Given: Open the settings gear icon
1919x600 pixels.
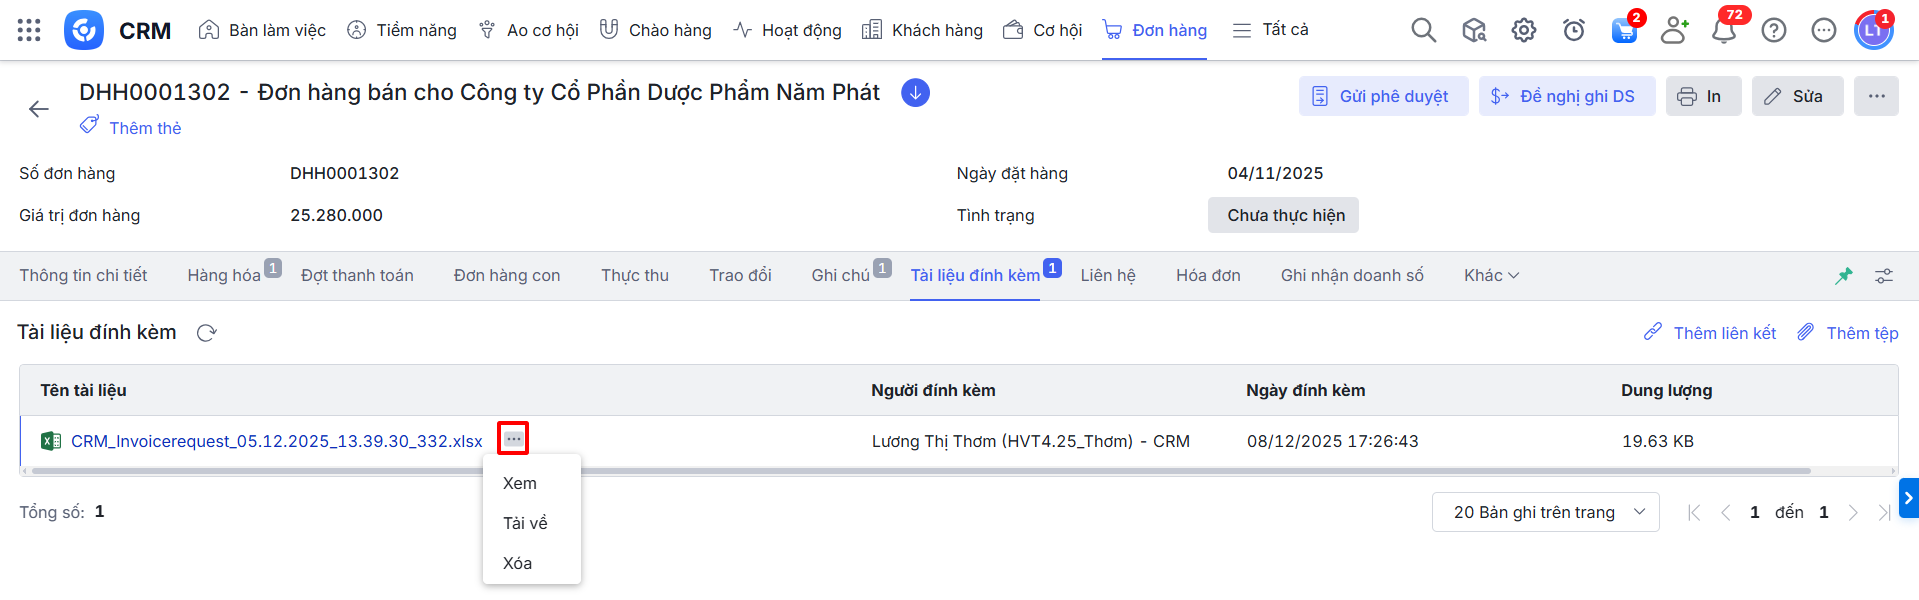Looking at the screenshot, I should click(1523, 30).
